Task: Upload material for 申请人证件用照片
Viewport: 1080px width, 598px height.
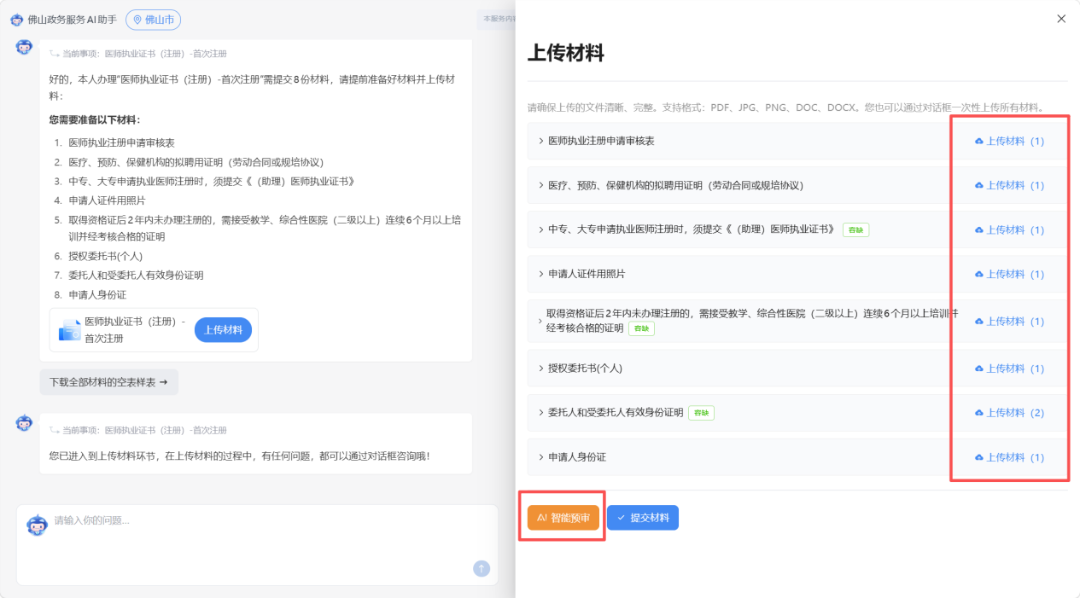Action: (1009, 274)
